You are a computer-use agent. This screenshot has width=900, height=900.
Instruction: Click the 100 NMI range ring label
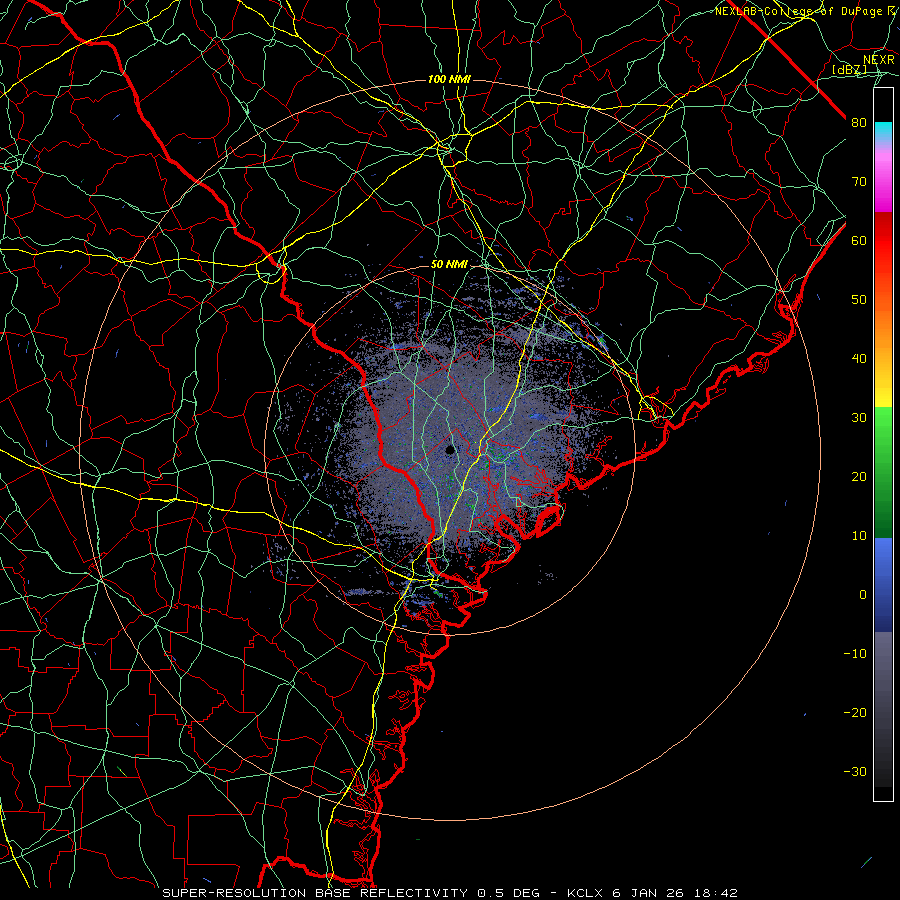[x=449, y=79]
